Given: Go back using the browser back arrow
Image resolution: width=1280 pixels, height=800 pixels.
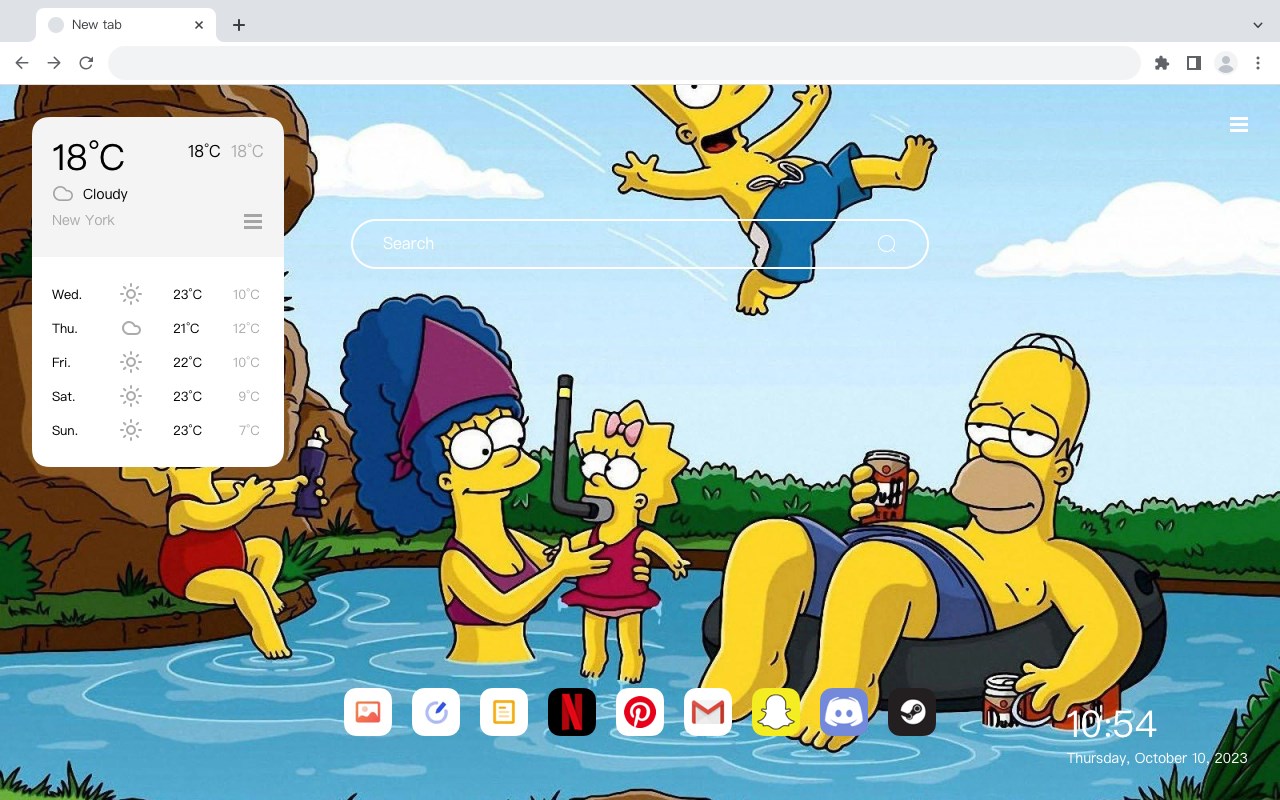Looking at the screenshot, I should tap(22, 63).
